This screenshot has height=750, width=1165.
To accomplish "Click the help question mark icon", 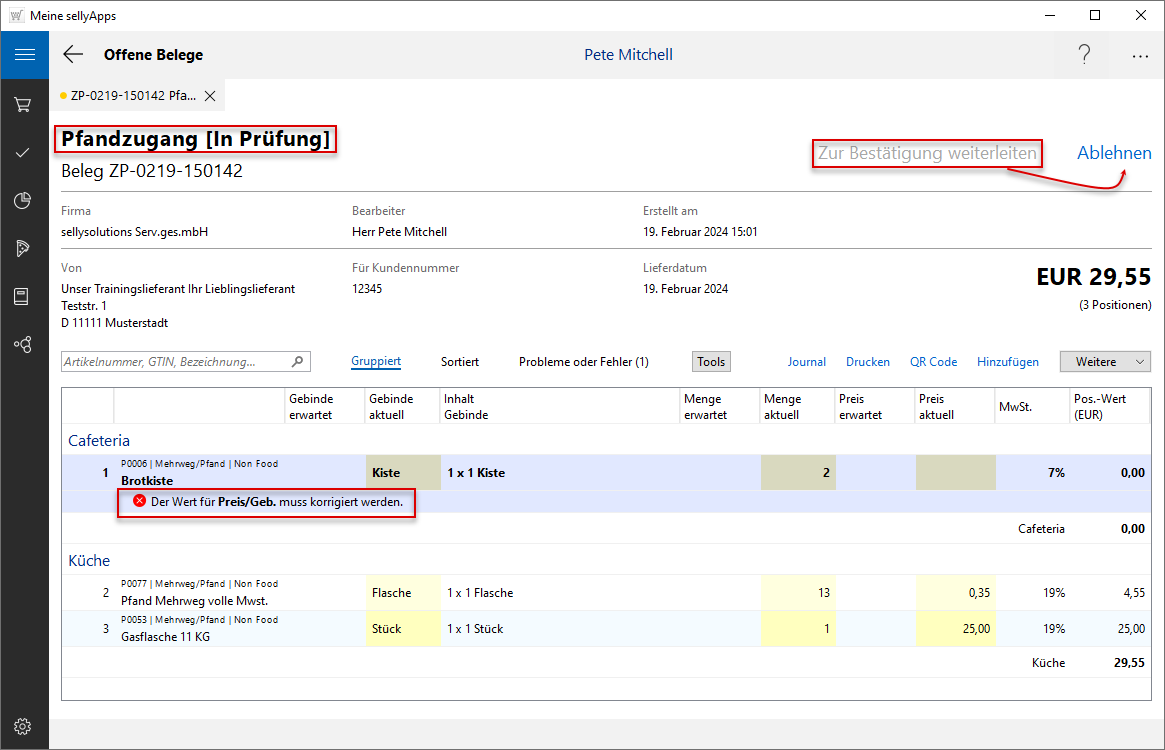I will click(x=1084, y=55).
